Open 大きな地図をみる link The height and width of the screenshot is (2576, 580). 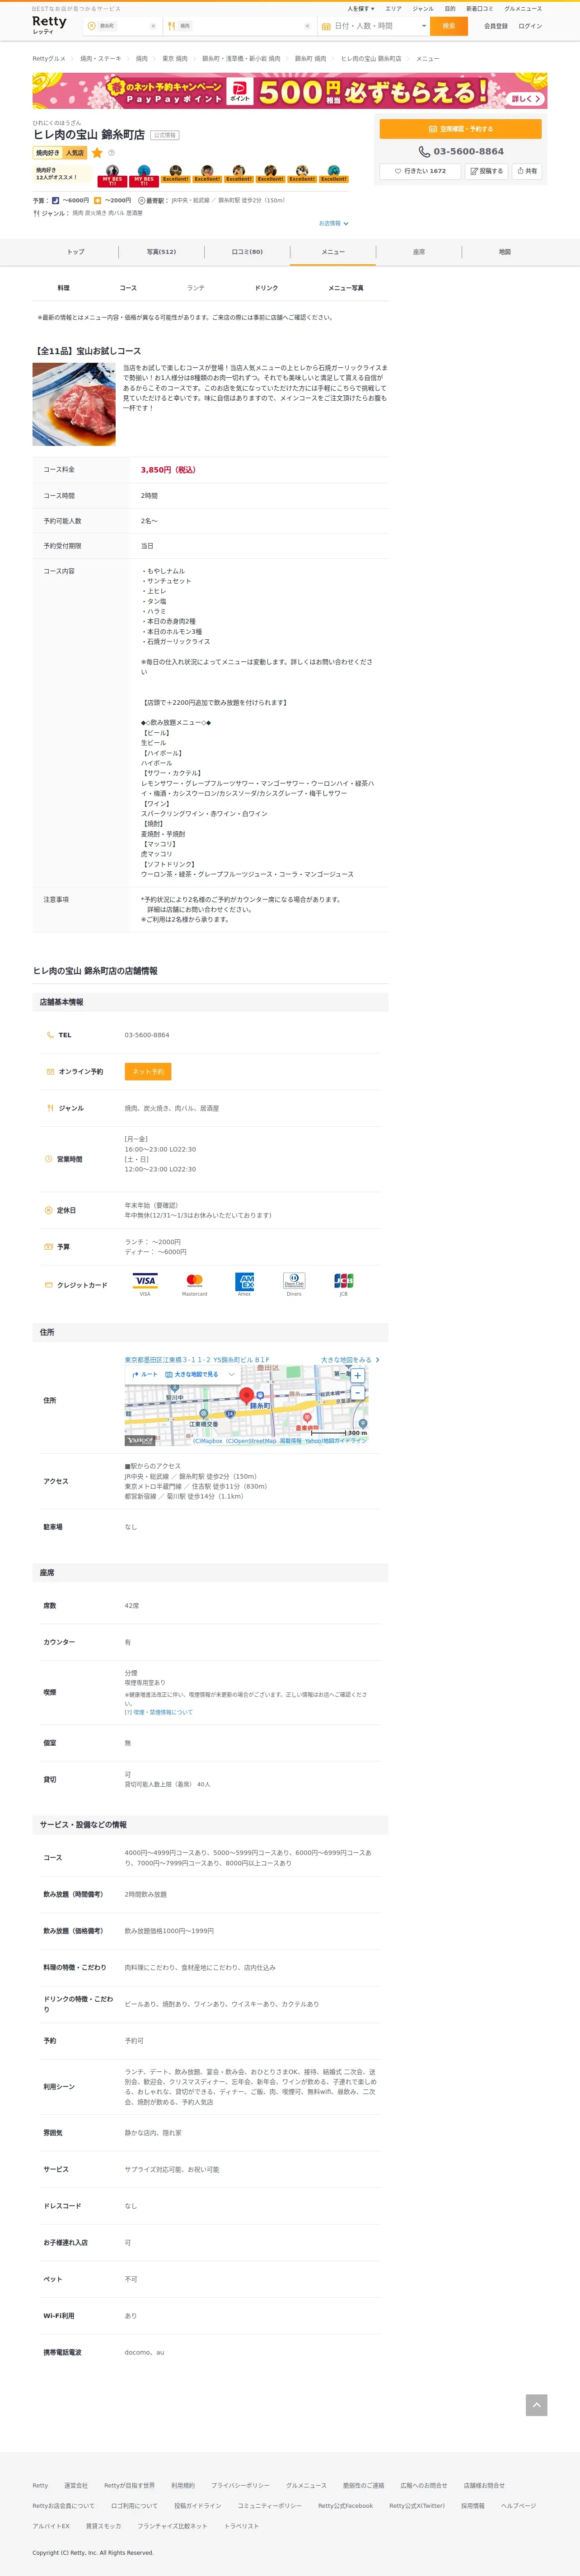pos(349,1360)
